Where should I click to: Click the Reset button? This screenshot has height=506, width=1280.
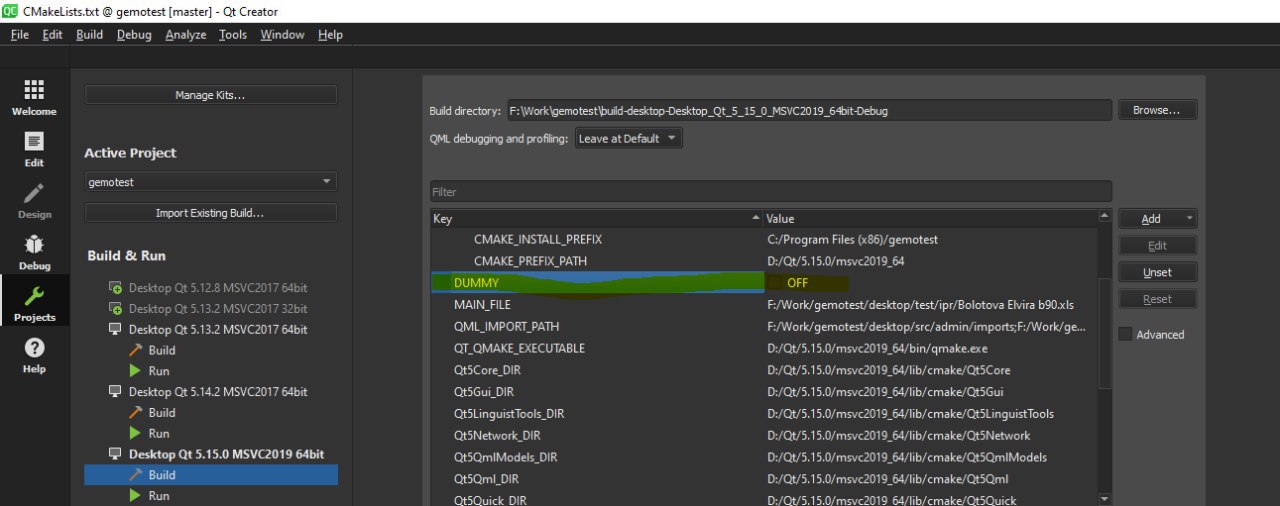click(x=1157, y=299)
